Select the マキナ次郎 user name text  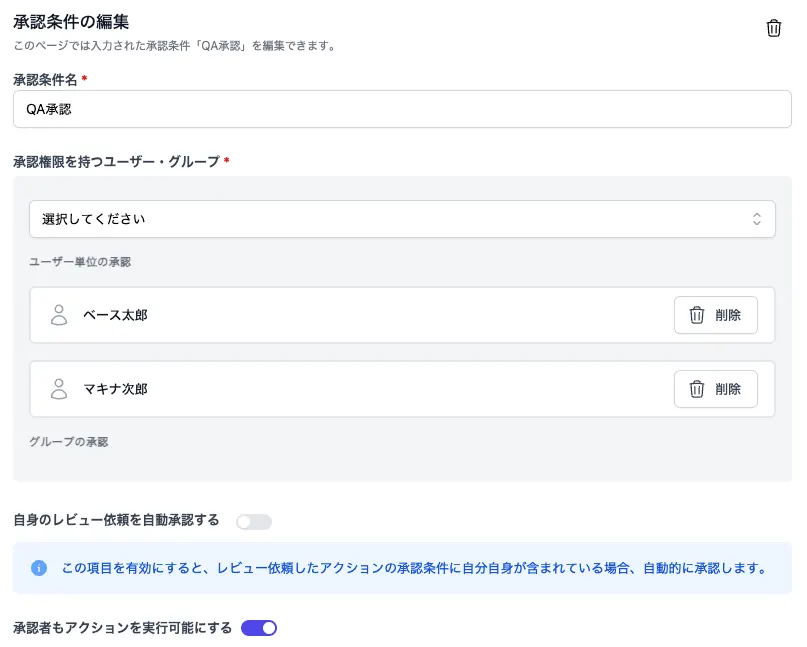115,389
